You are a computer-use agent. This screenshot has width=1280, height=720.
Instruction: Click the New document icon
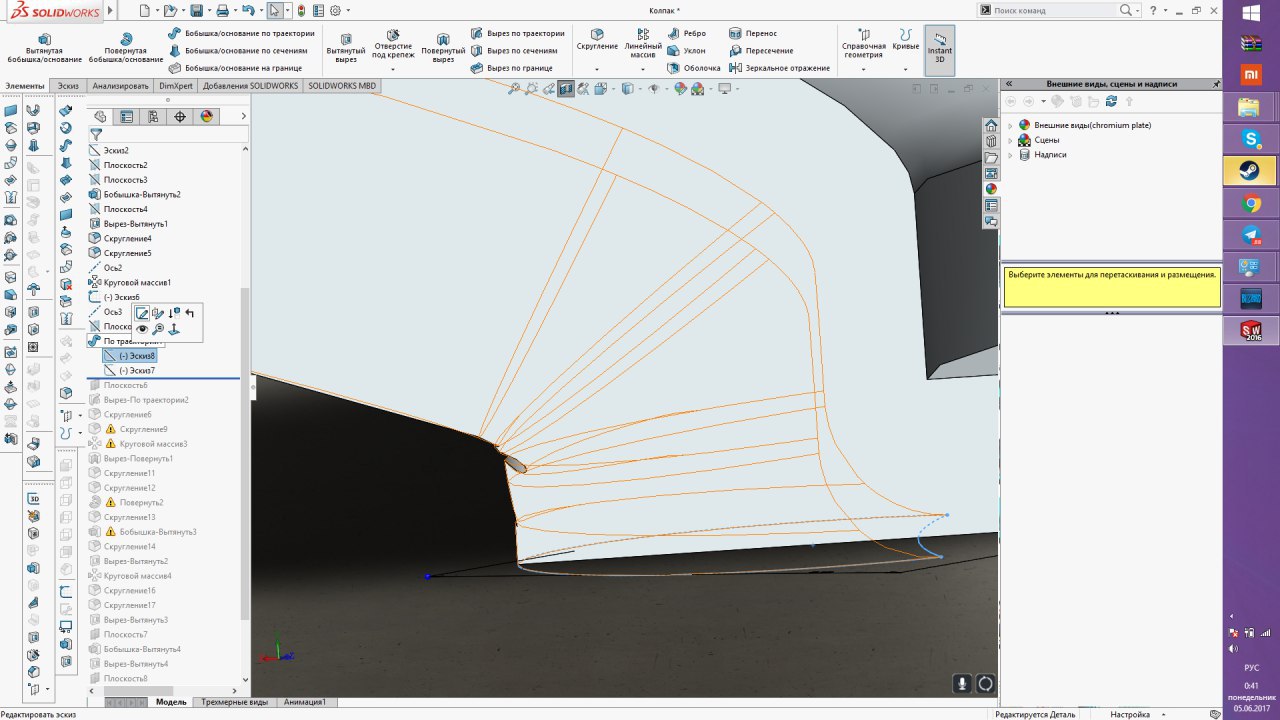pos(145,10)
